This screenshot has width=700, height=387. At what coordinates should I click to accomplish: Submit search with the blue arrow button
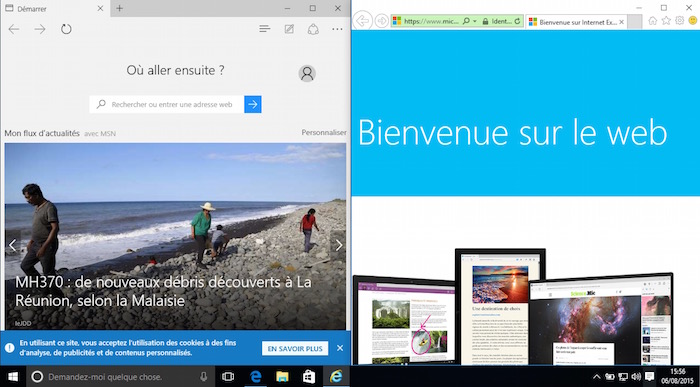(x=253, y=104)
